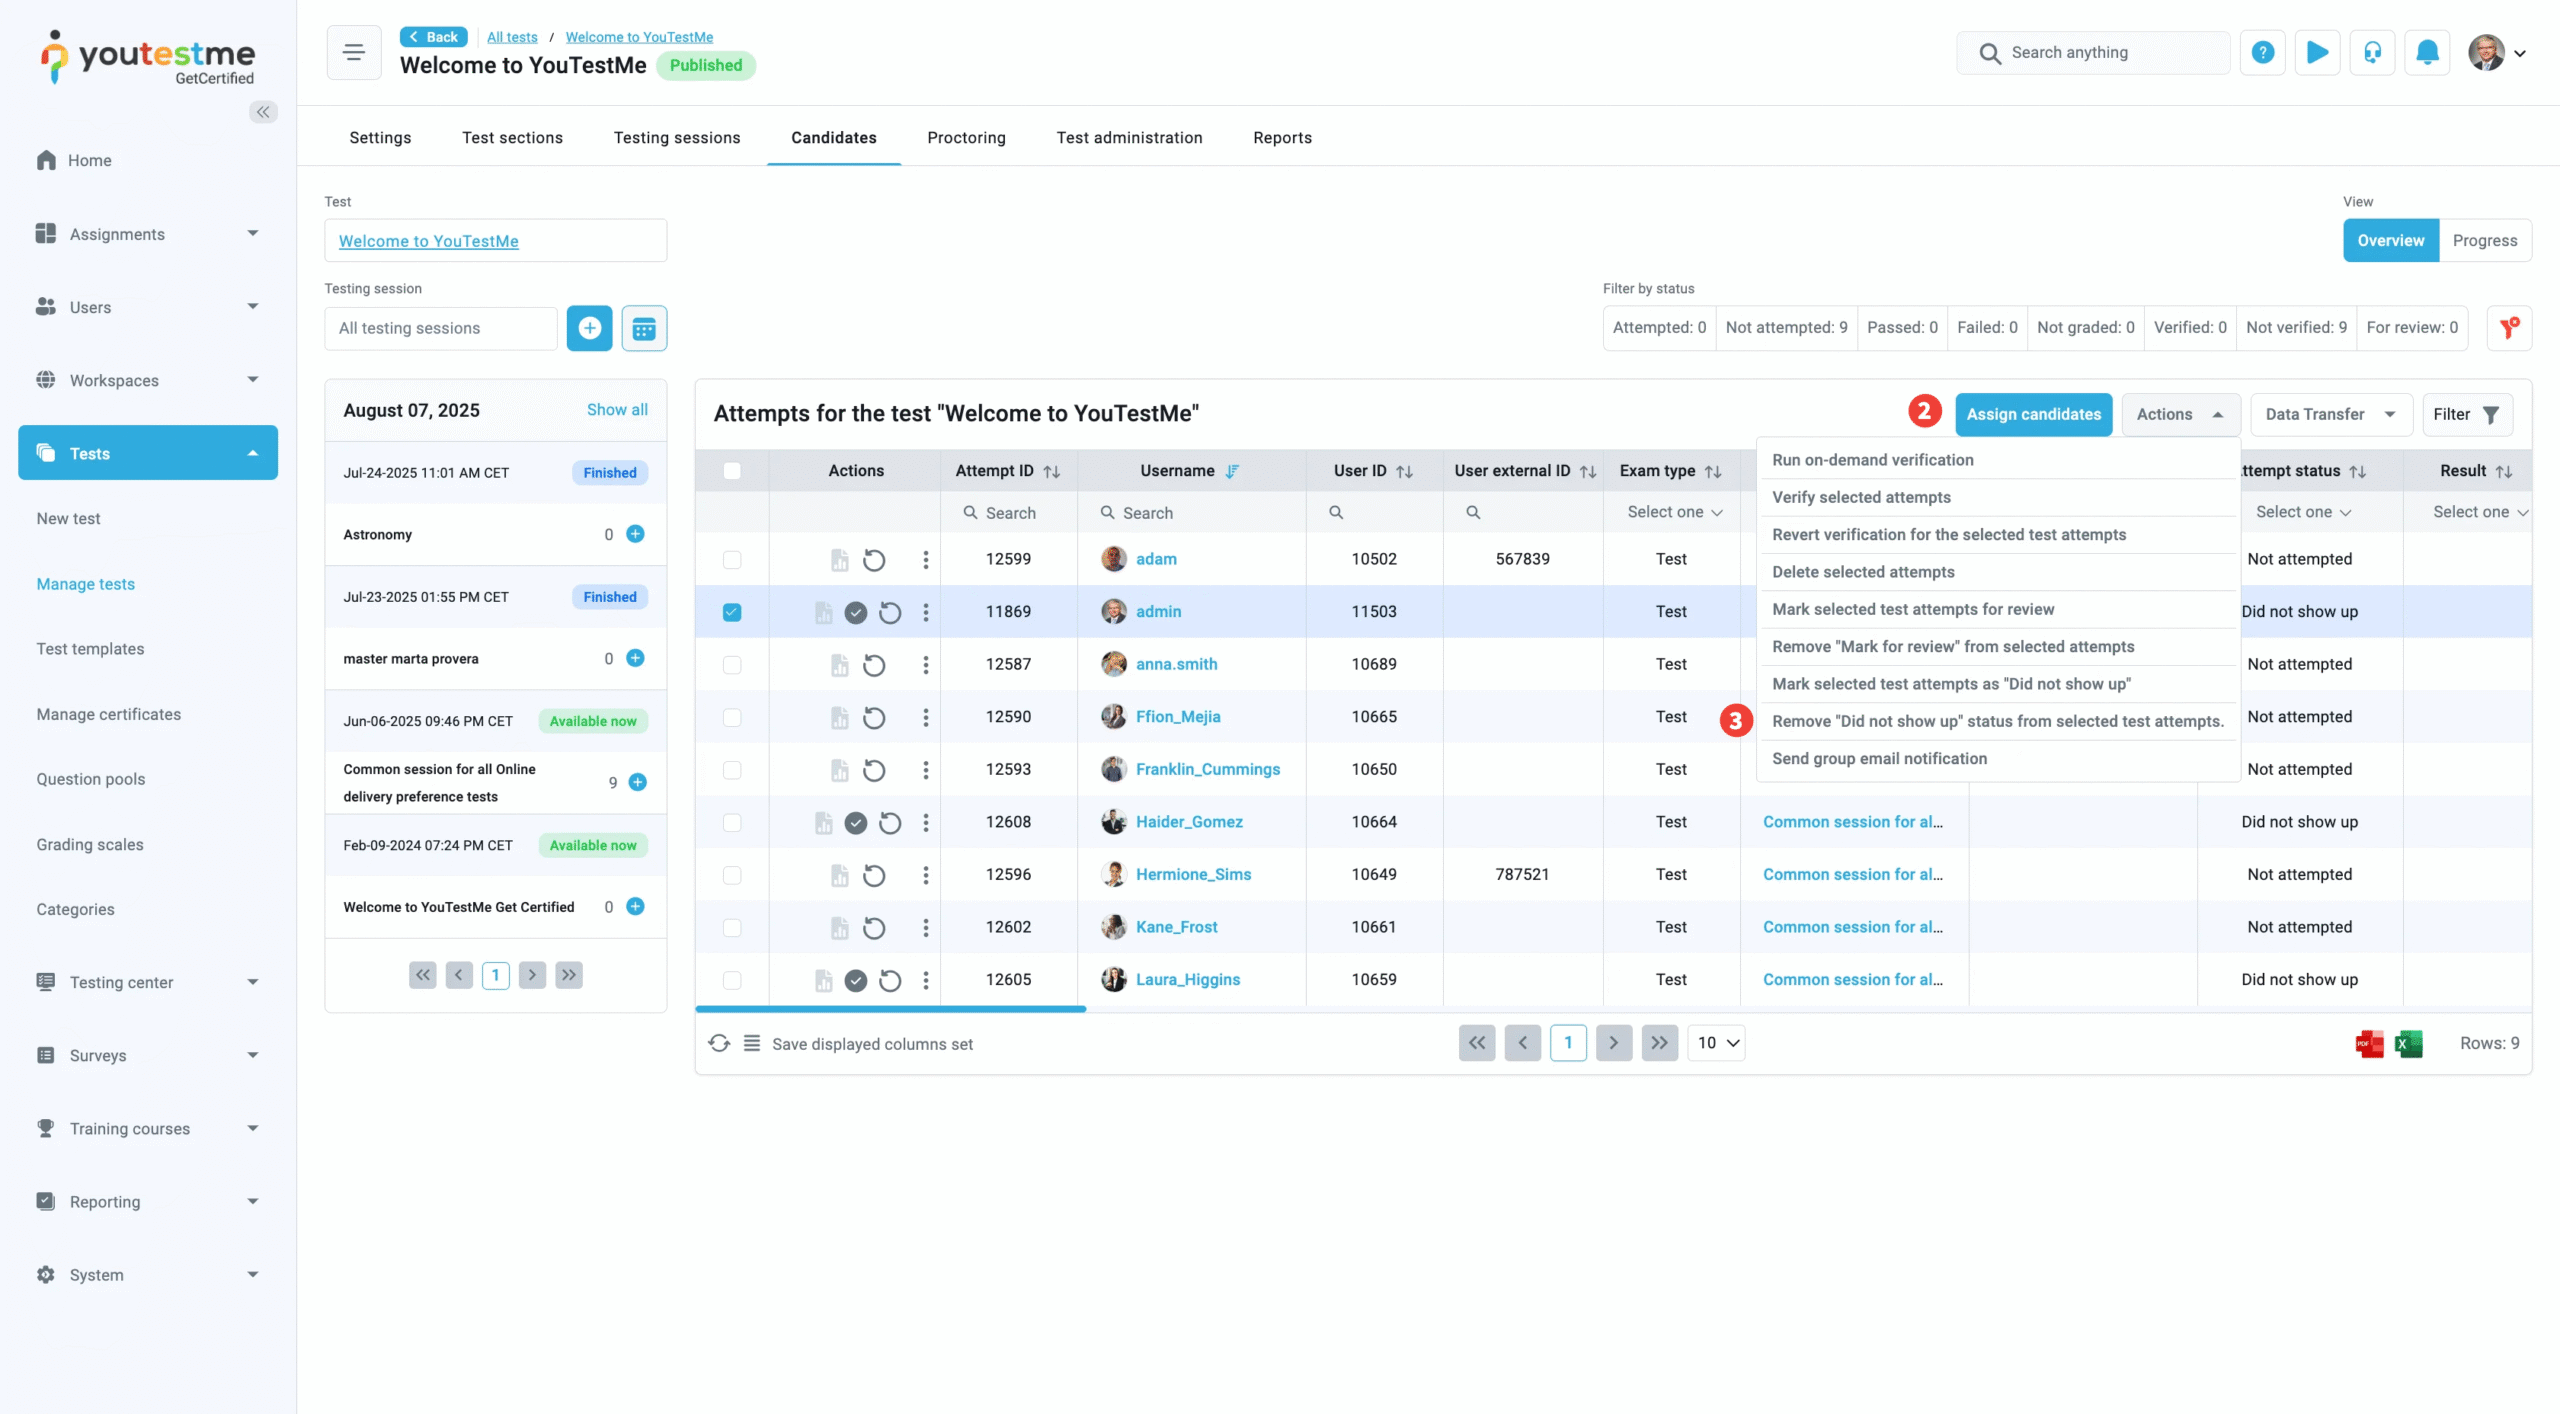Export the table to Excel

click(x=2409, y=1044)
